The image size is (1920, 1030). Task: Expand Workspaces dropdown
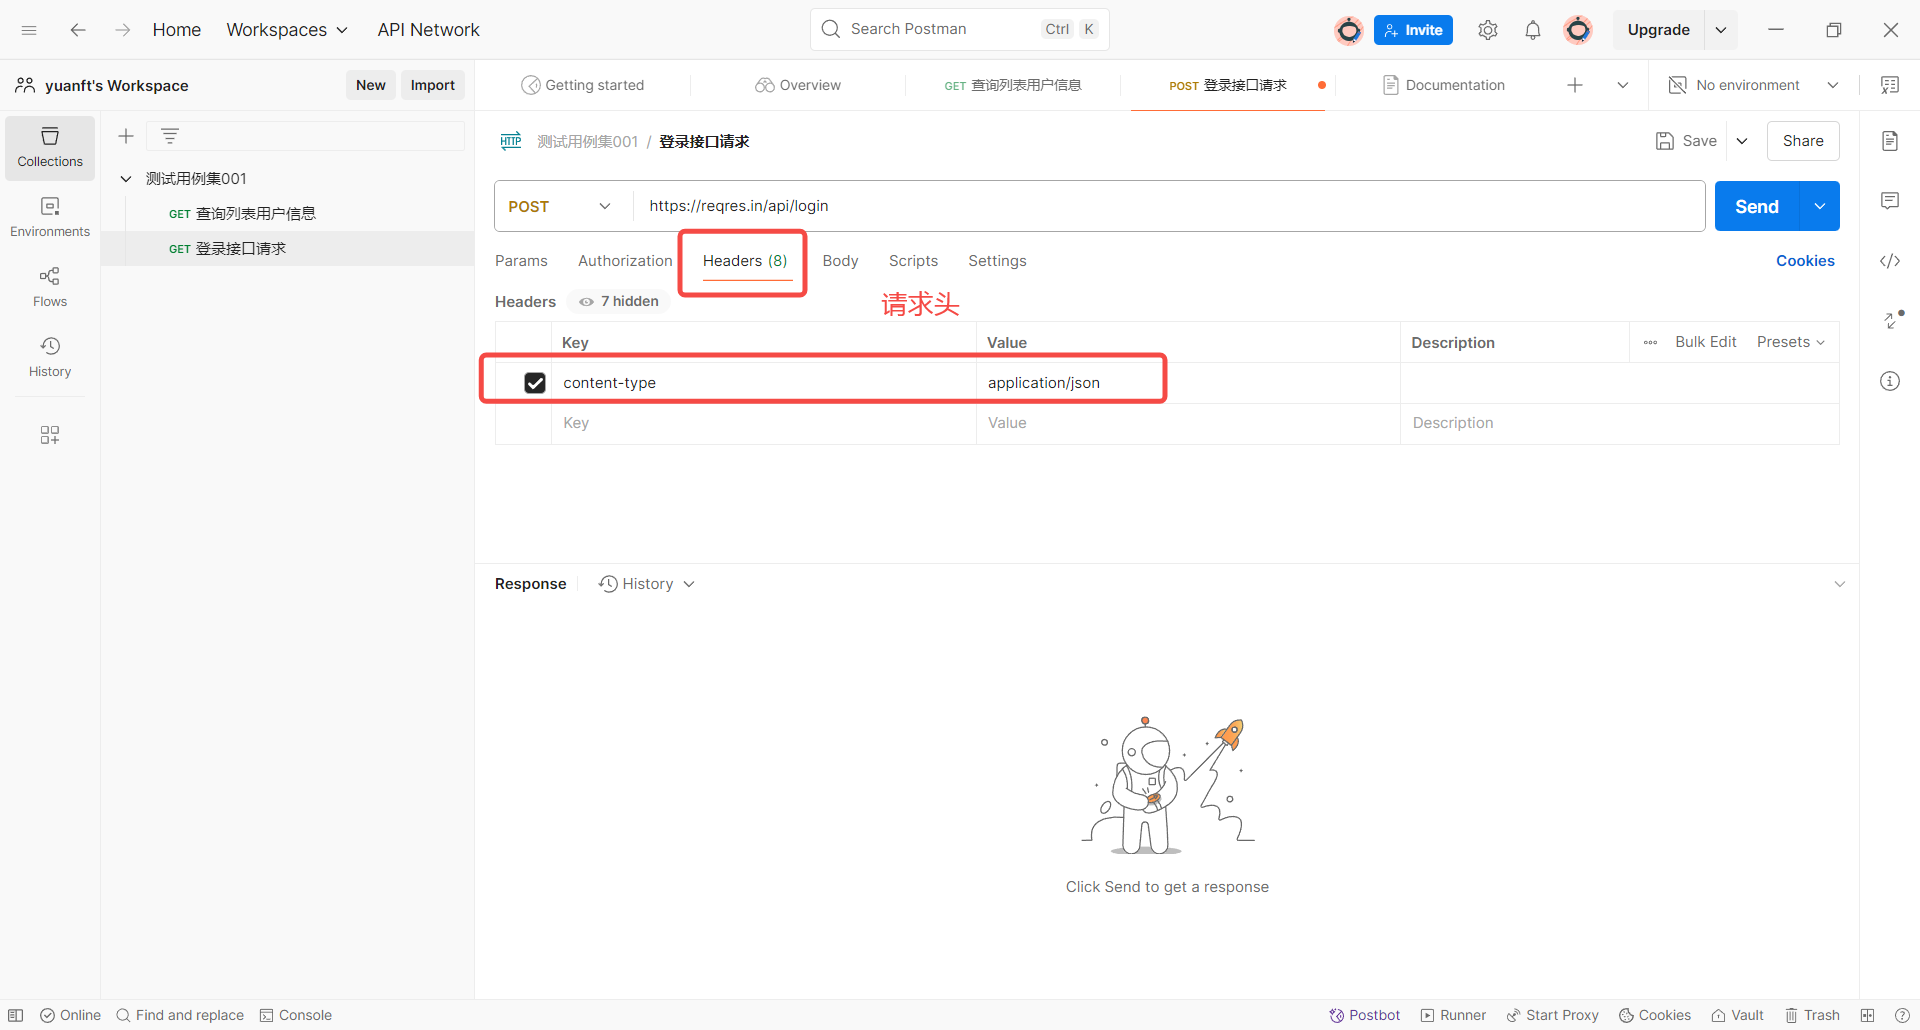click(287, 30)
